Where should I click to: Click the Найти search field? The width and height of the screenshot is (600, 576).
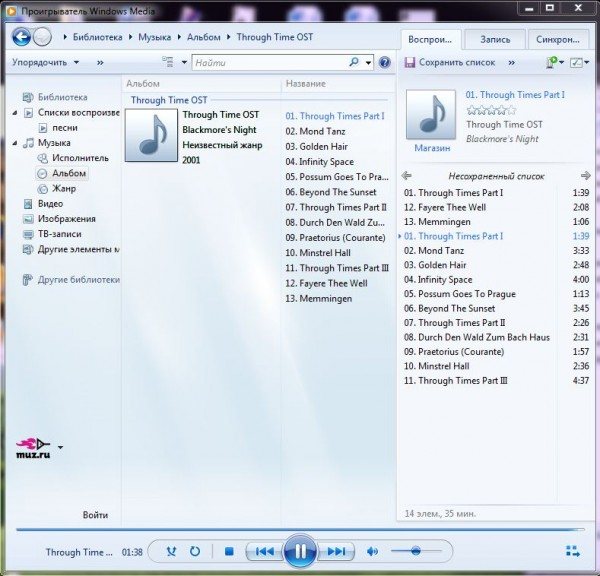pyautogui.click(x=271, y=62)
